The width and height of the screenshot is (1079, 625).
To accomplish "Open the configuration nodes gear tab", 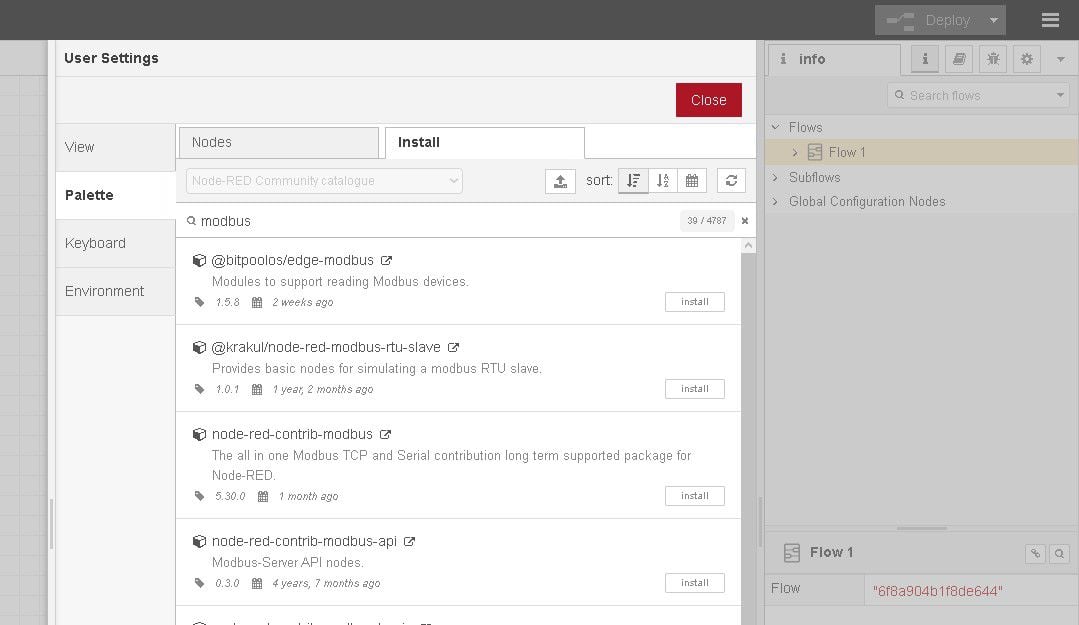I will point(1026,59).
